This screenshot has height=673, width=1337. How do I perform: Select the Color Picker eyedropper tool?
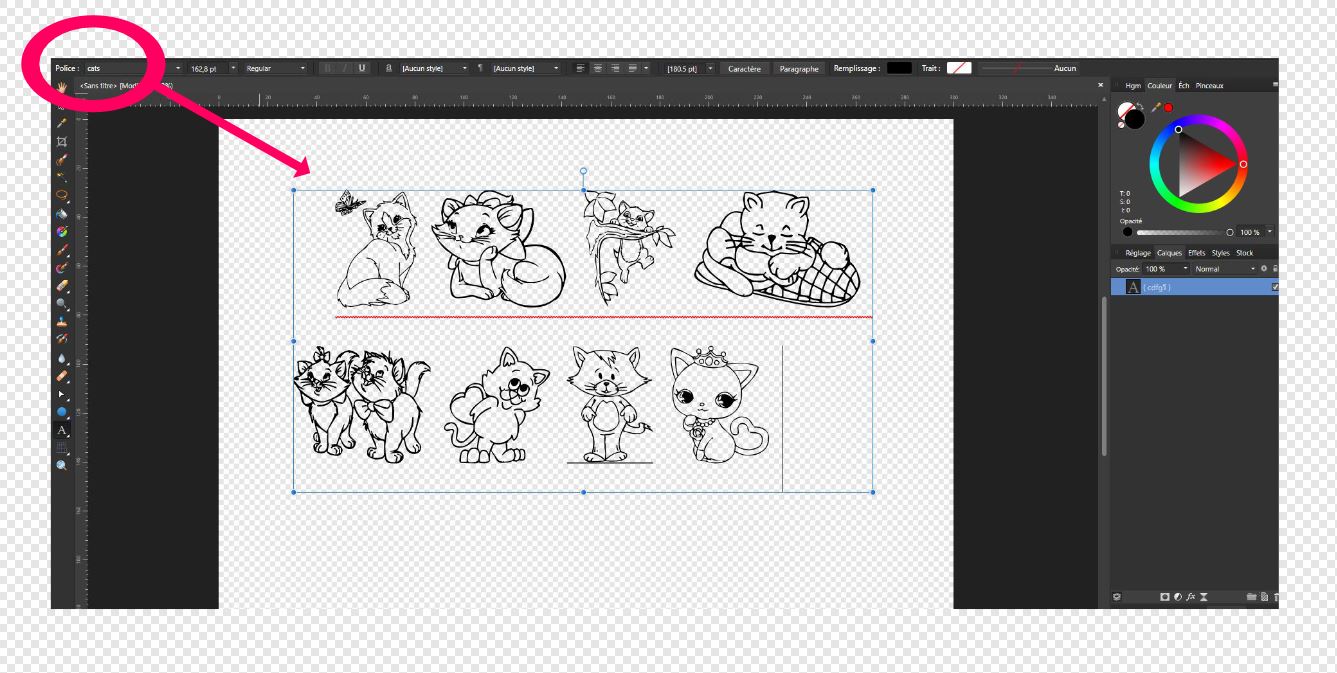click(x=61, y=123)
